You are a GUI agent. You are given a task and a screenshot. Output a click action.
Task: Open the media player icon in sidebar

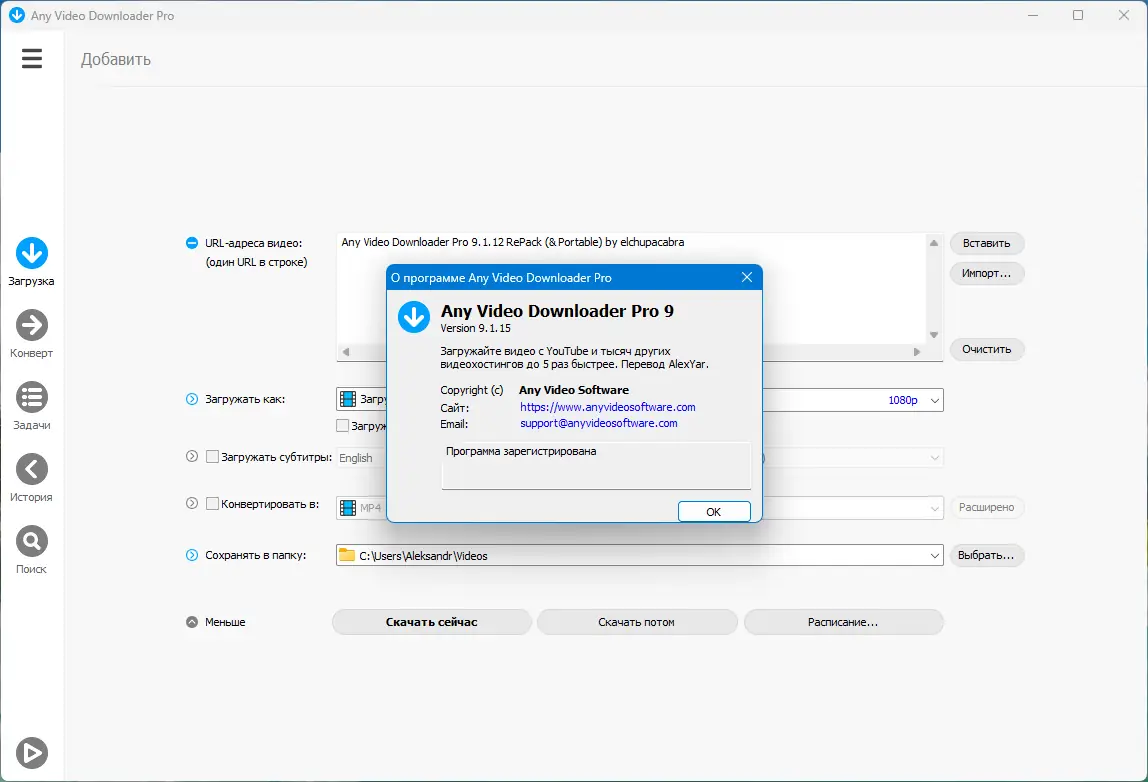[x=31, y=753]
